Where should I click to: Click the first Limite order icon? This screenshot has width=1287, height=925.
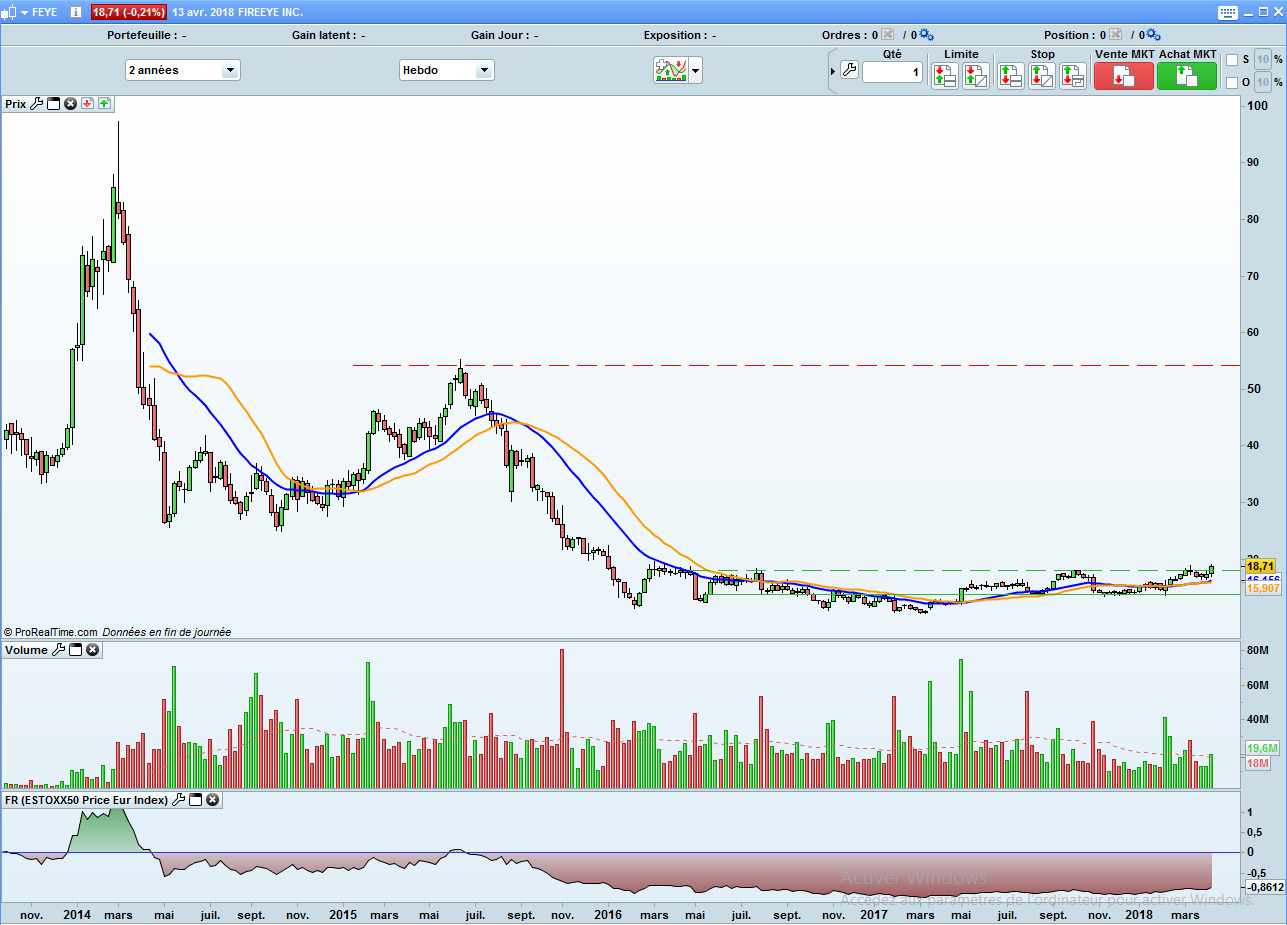click(944, 75)
